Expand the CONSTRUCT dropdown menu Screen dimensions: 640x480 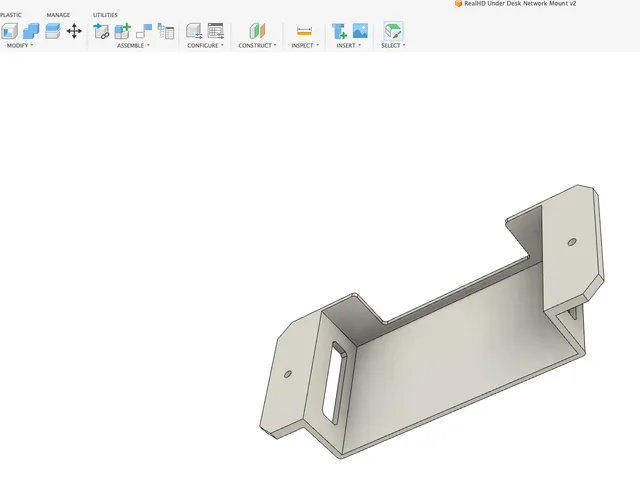[x=258, y=46]
